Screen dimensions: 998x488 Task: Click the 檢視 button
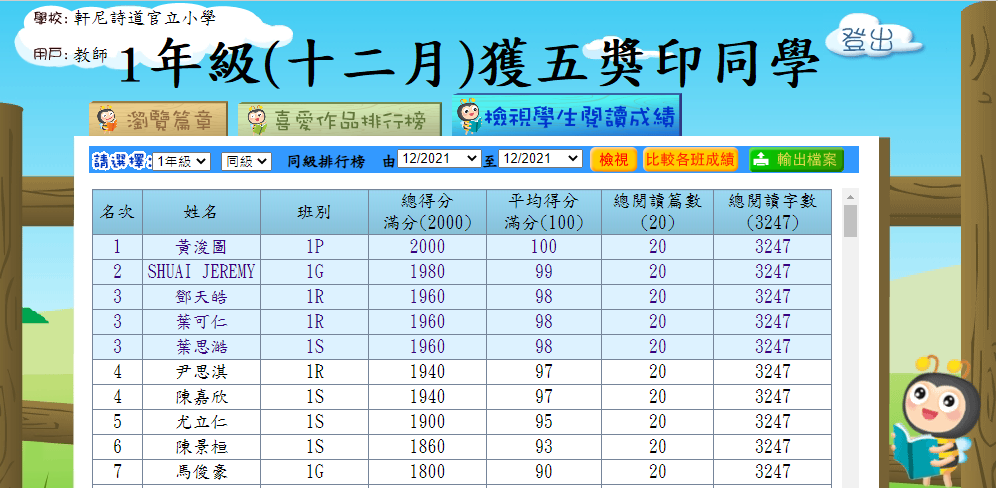coord(614,160)
